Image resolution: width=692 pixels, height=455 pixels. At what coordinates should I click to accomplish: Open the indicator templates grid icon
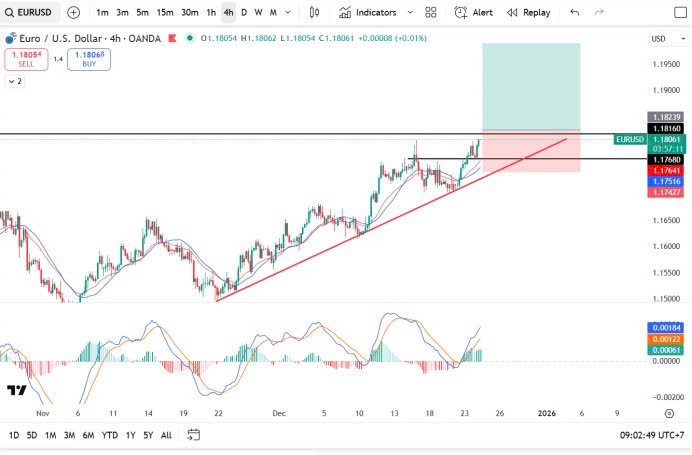point(431,13)
